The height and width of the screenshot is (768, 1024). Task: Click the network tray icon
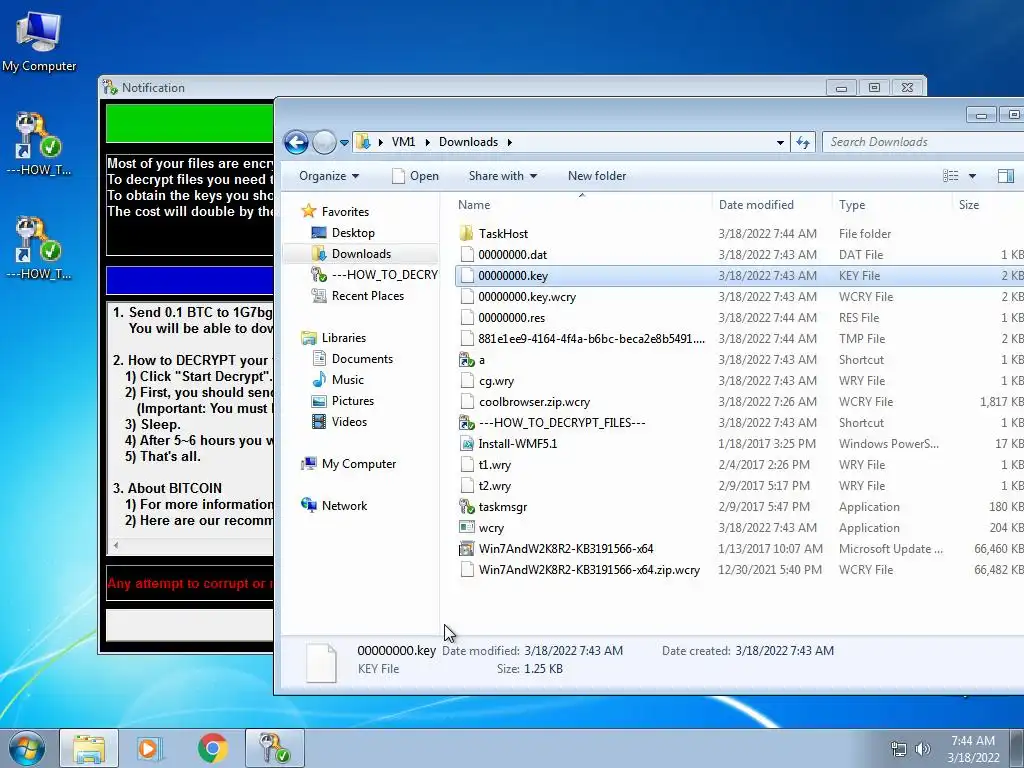coord(899,749)
